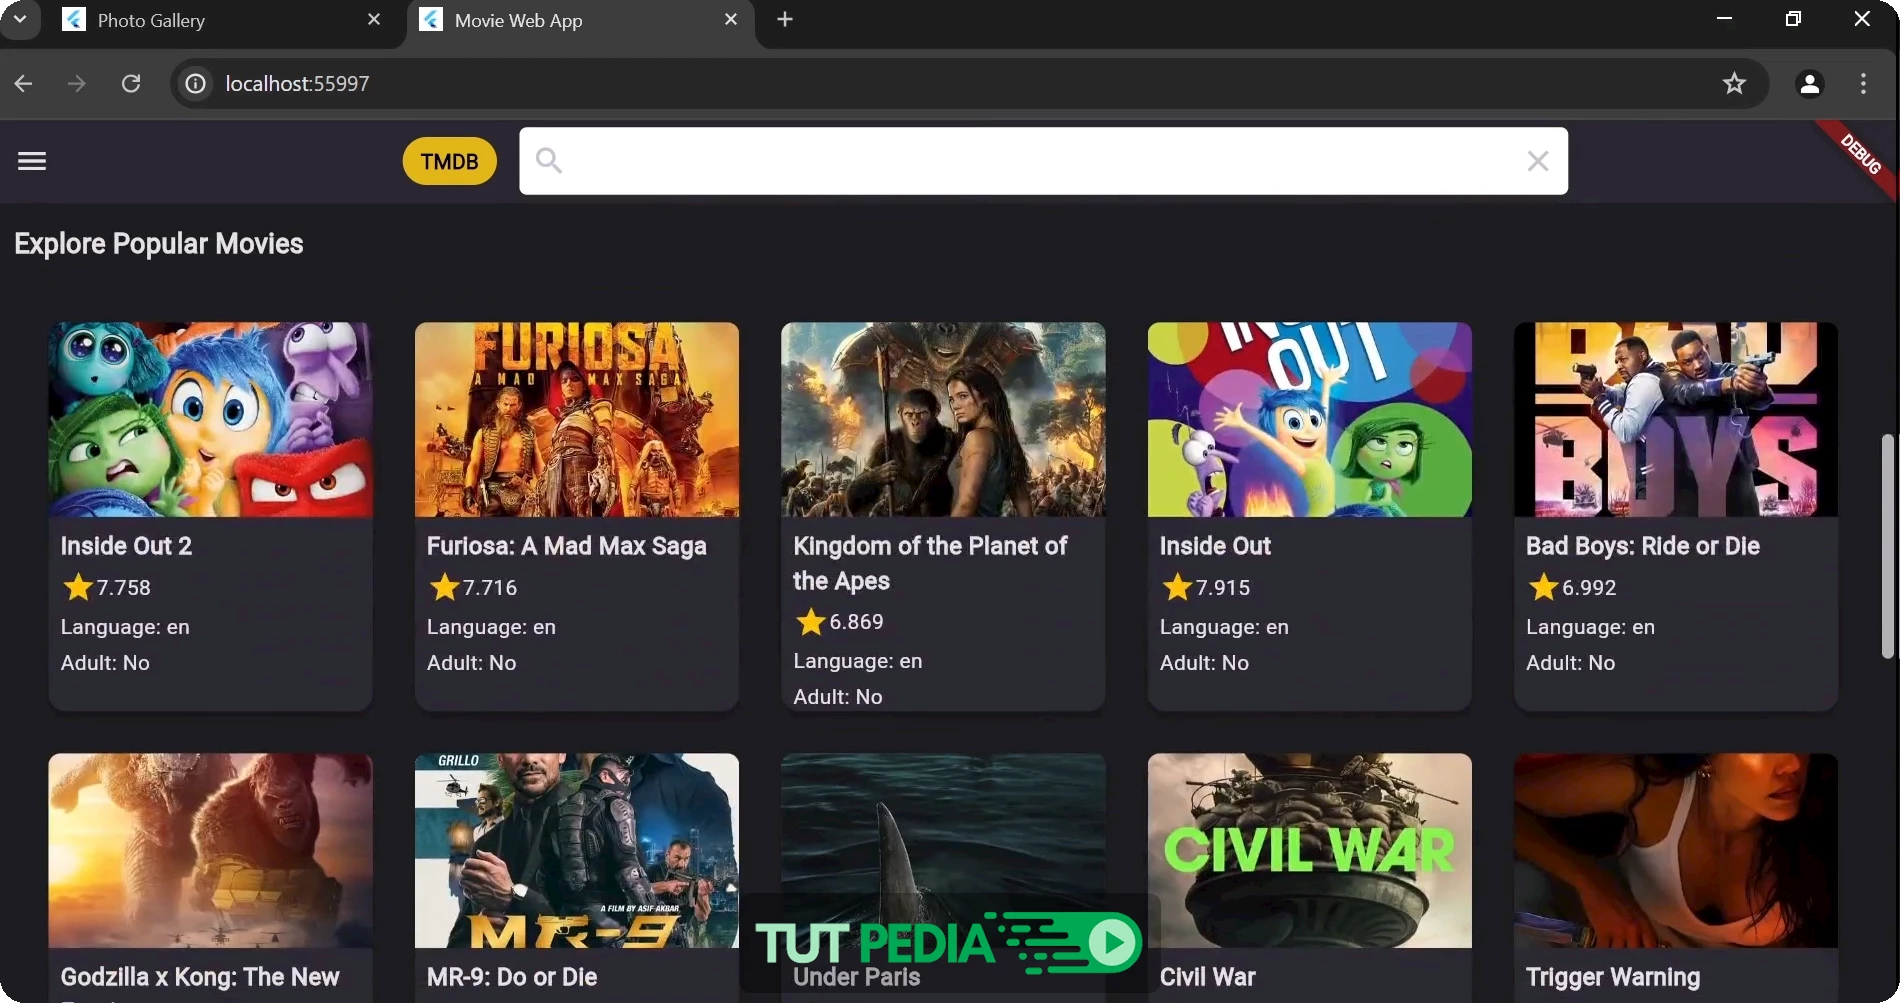Go back in browser history
This screenshot has height=1003, width=1900.
click(x=24, y=84)
